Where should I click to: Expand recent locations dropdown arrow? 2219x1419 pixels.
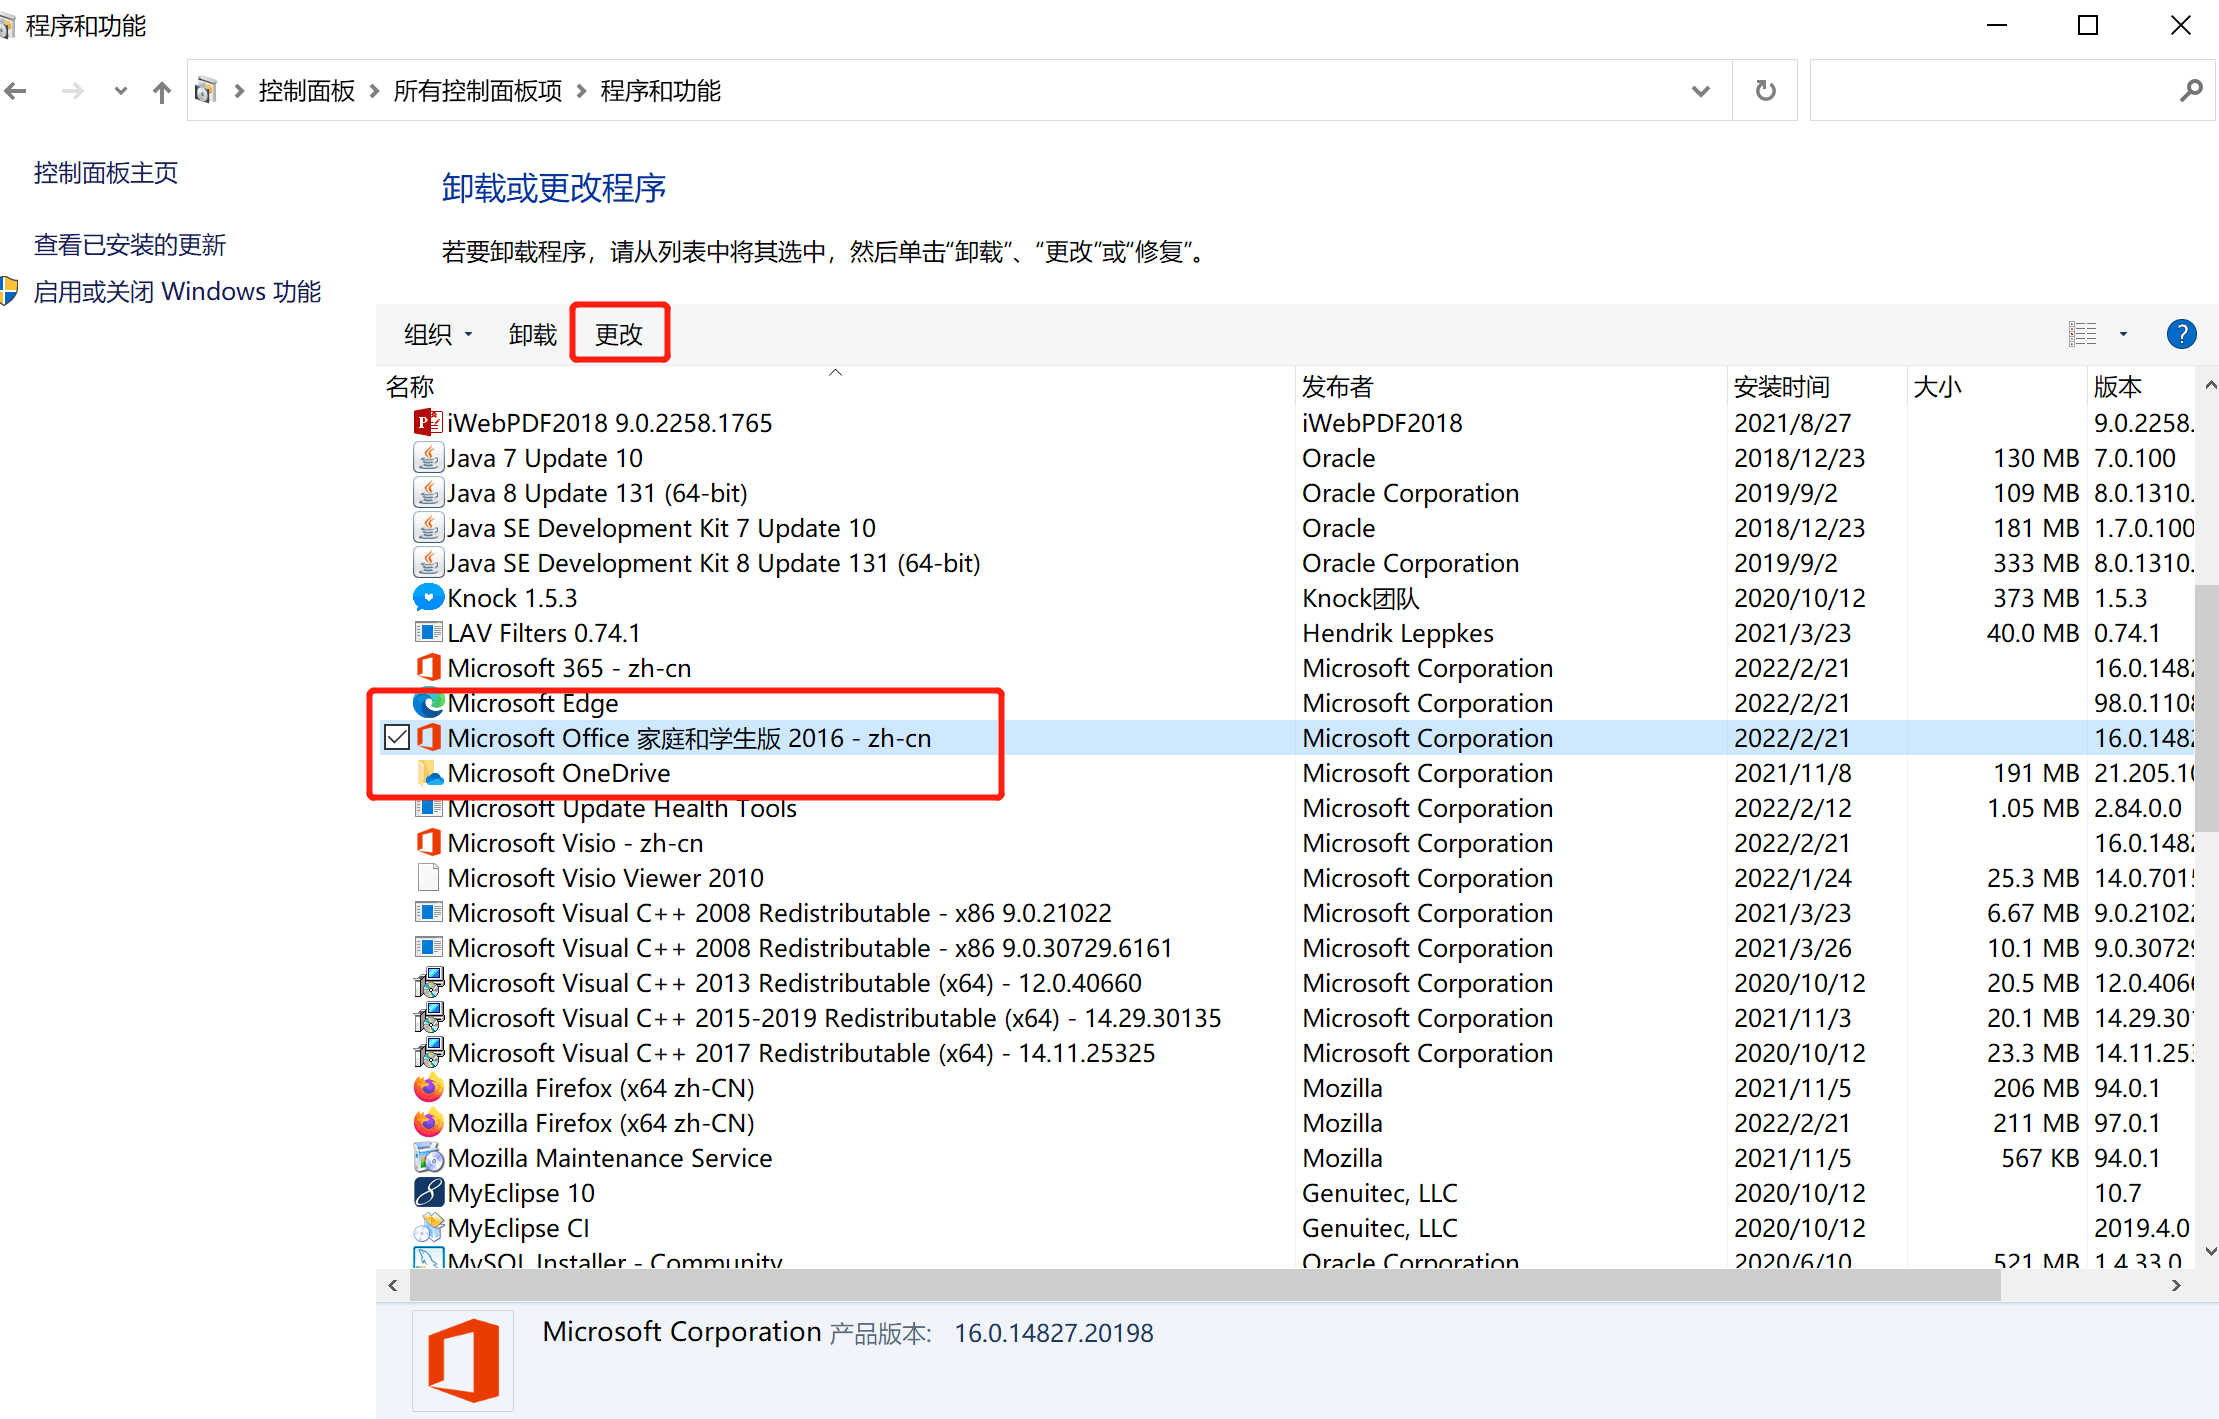pyautogui.click(x=120, y=91)
